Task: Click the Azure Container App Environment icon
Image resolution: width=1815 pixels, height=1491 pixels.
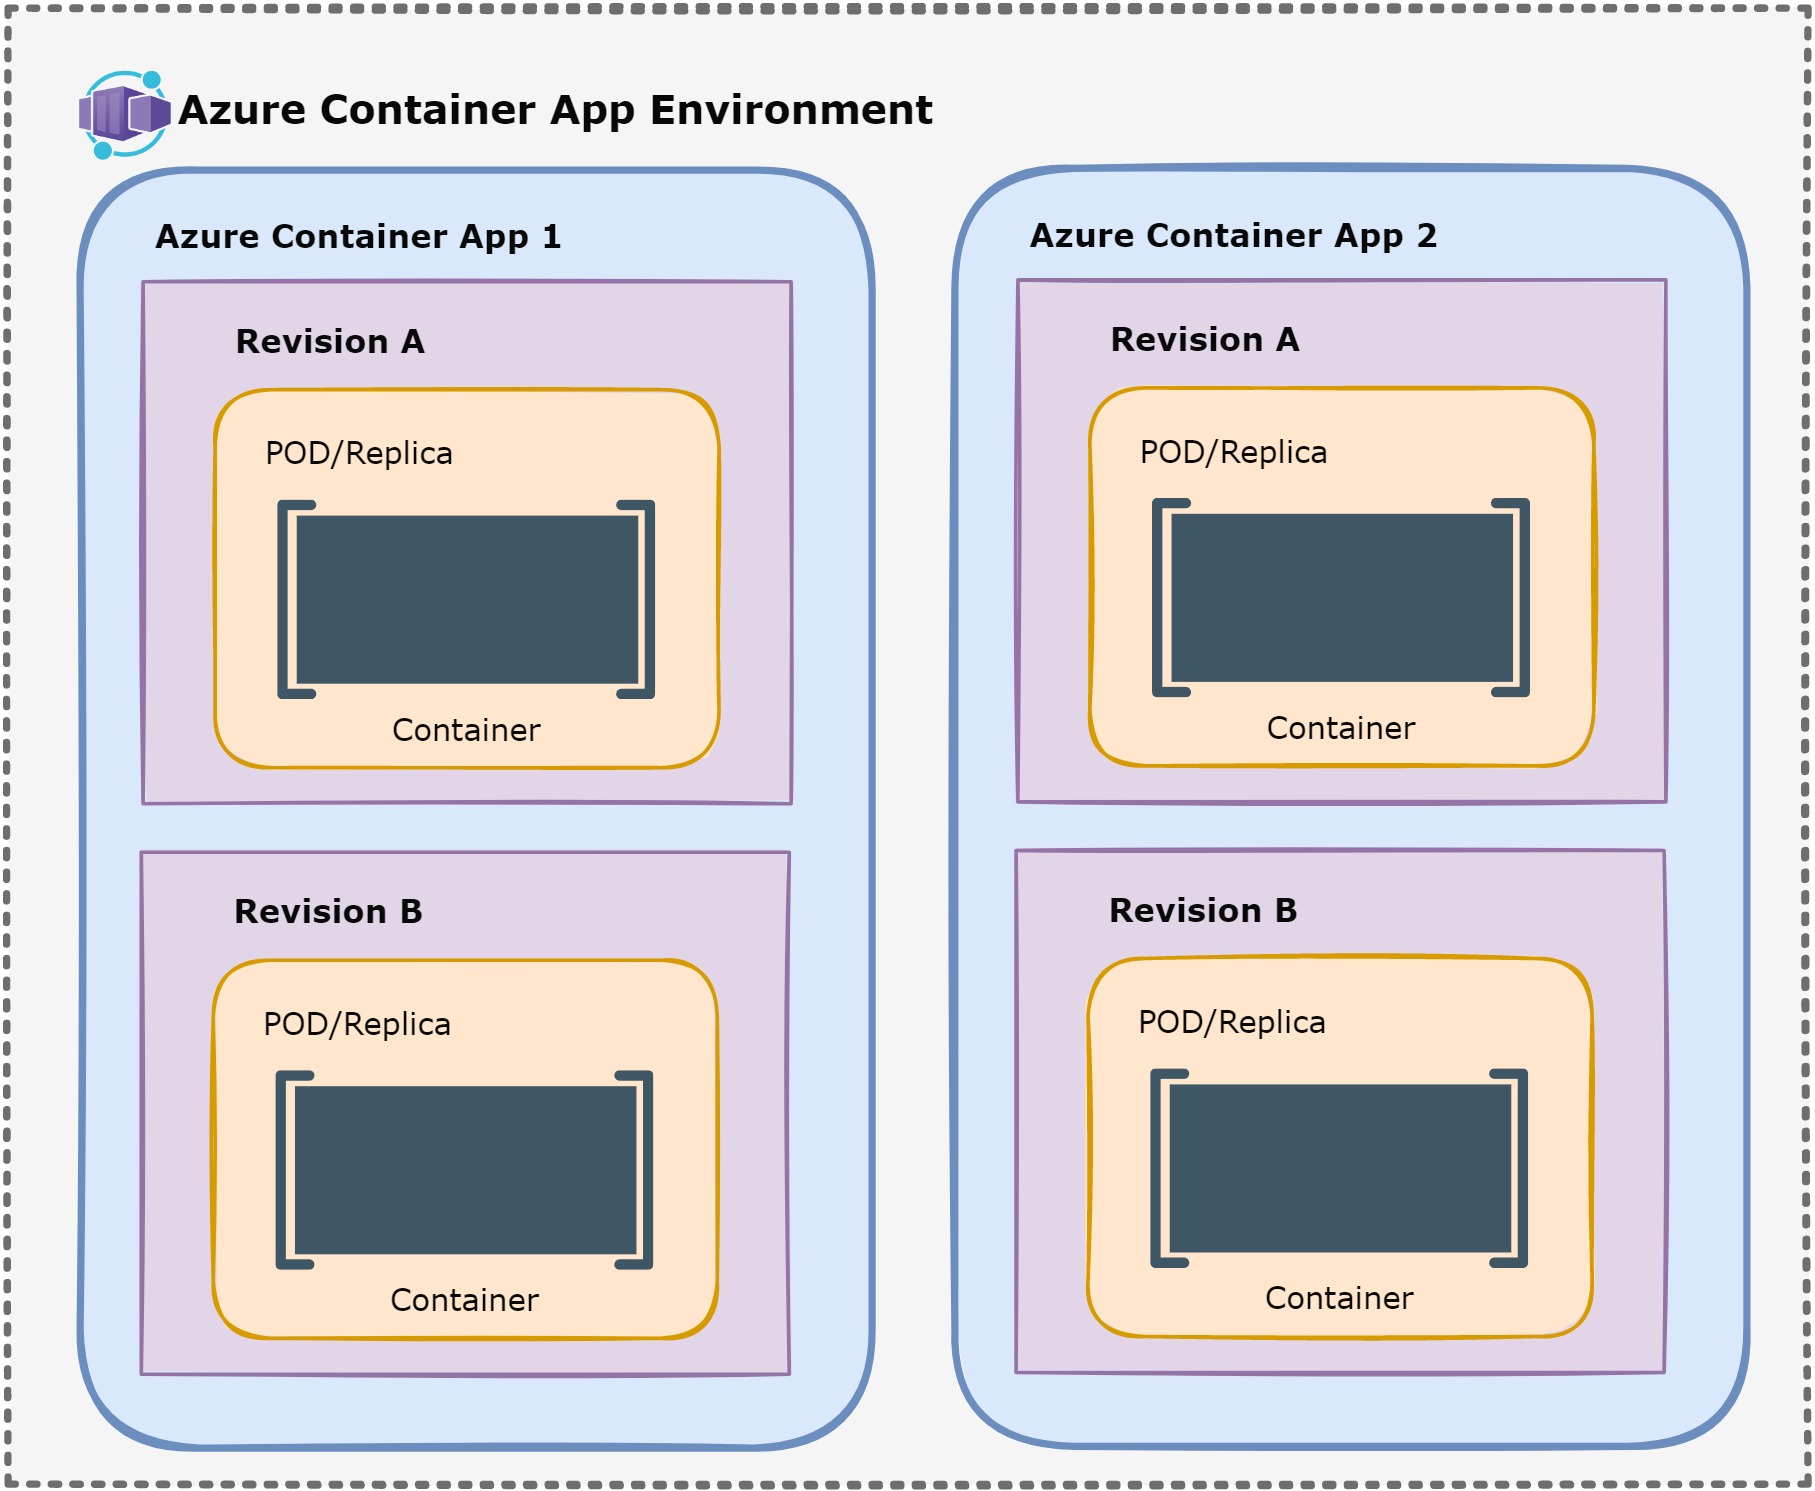Action: pyautogui.click(x=124, y=114)
